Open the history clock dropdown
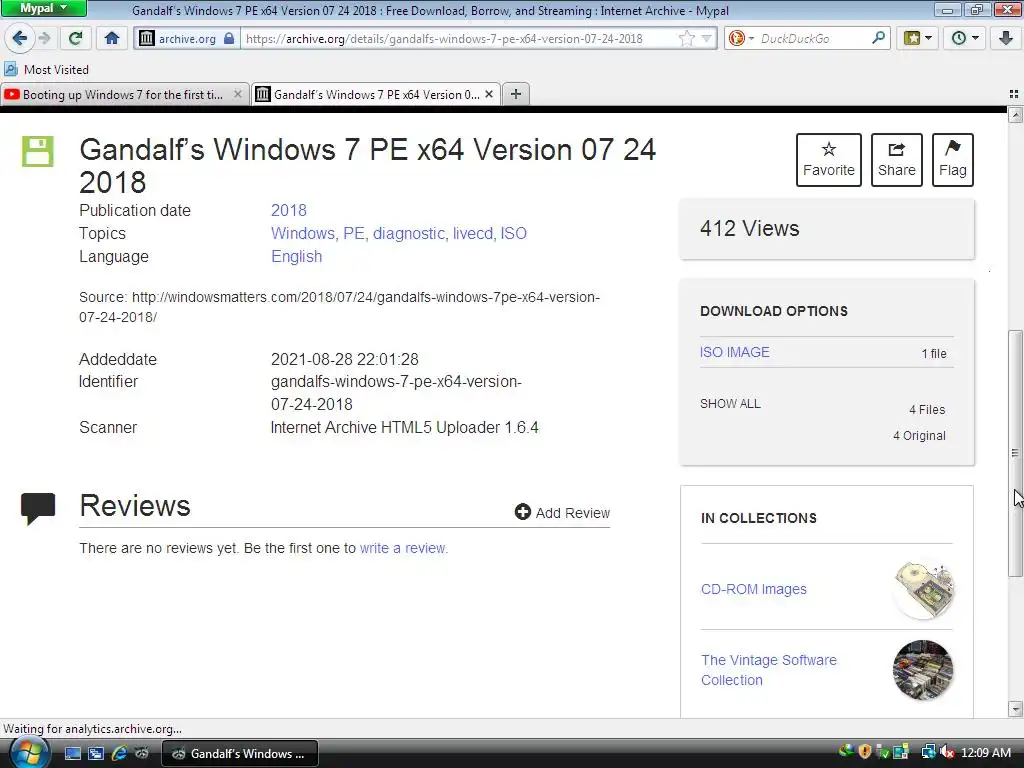Image resolution: width=1024 pixels, height=768 pixels. tap(965, 39)
